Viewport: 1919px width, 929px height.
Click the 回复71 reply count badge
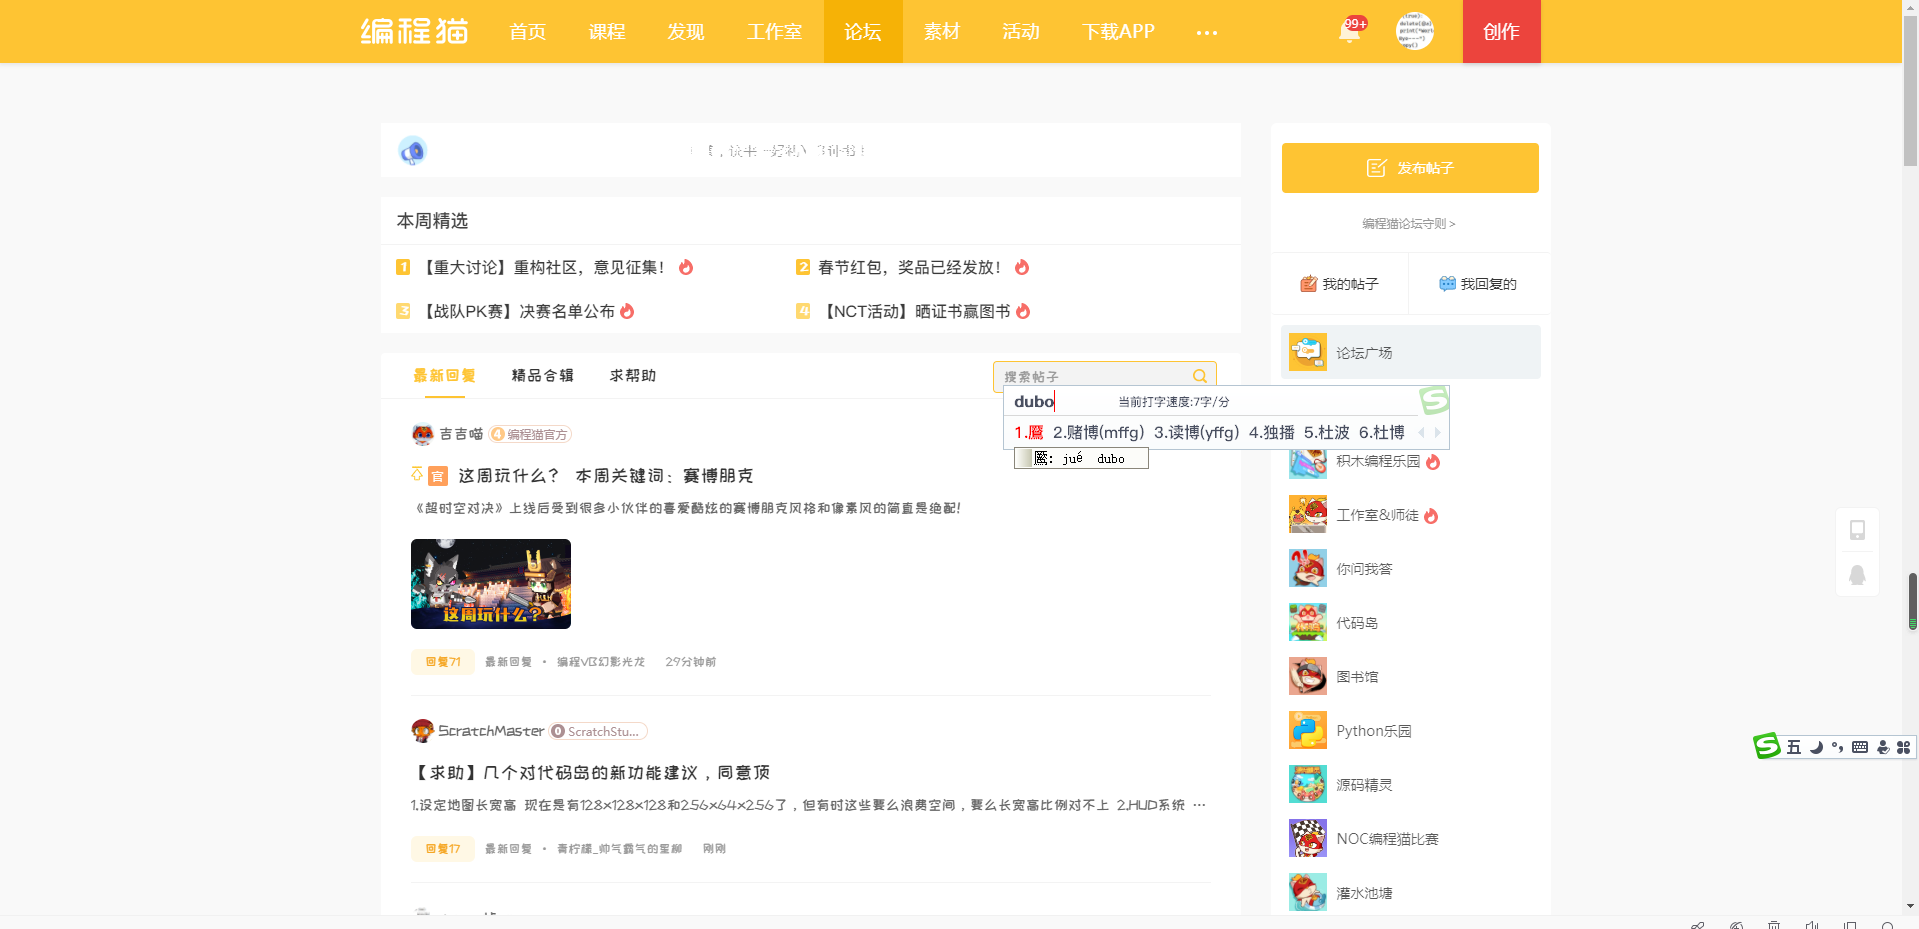(x=443, y=662)
